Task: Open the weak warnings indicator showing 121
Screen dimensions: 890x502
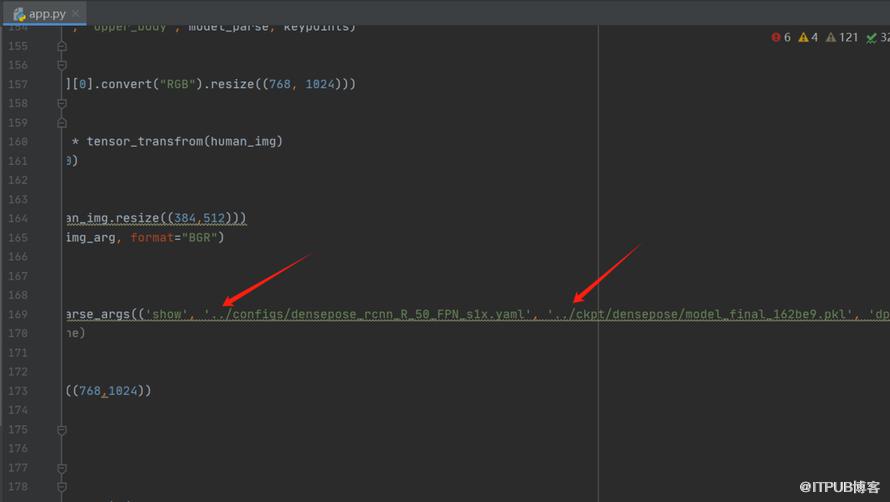Action: (x=842, y=37)
